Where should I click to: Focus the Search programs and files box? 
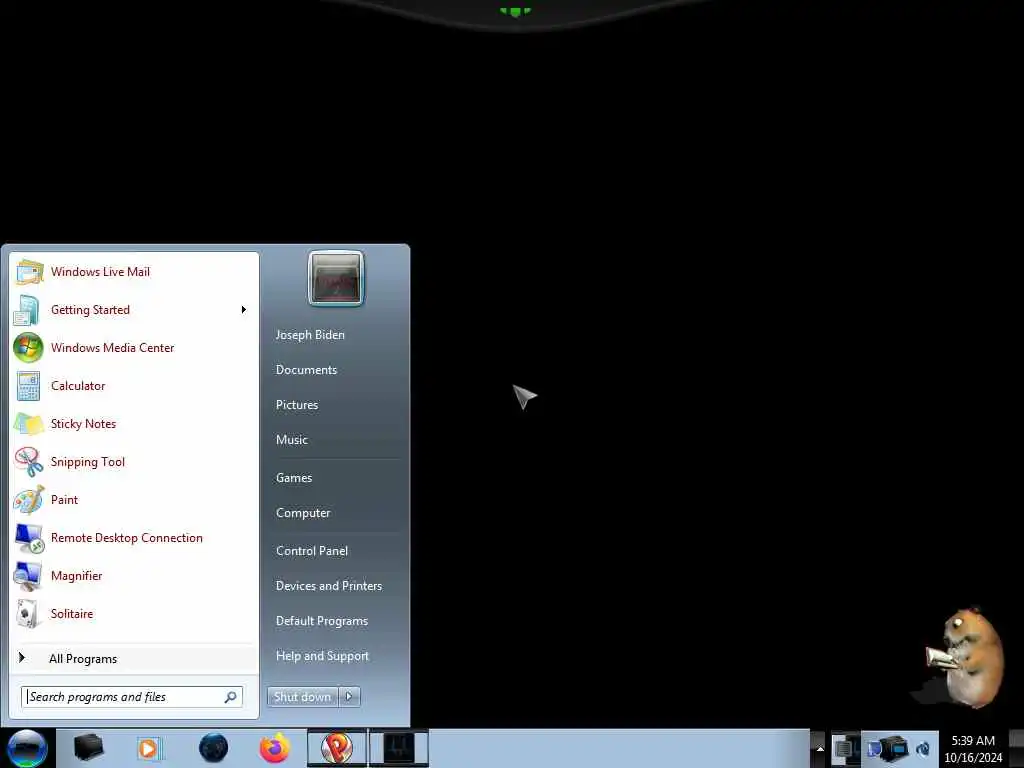132,697
